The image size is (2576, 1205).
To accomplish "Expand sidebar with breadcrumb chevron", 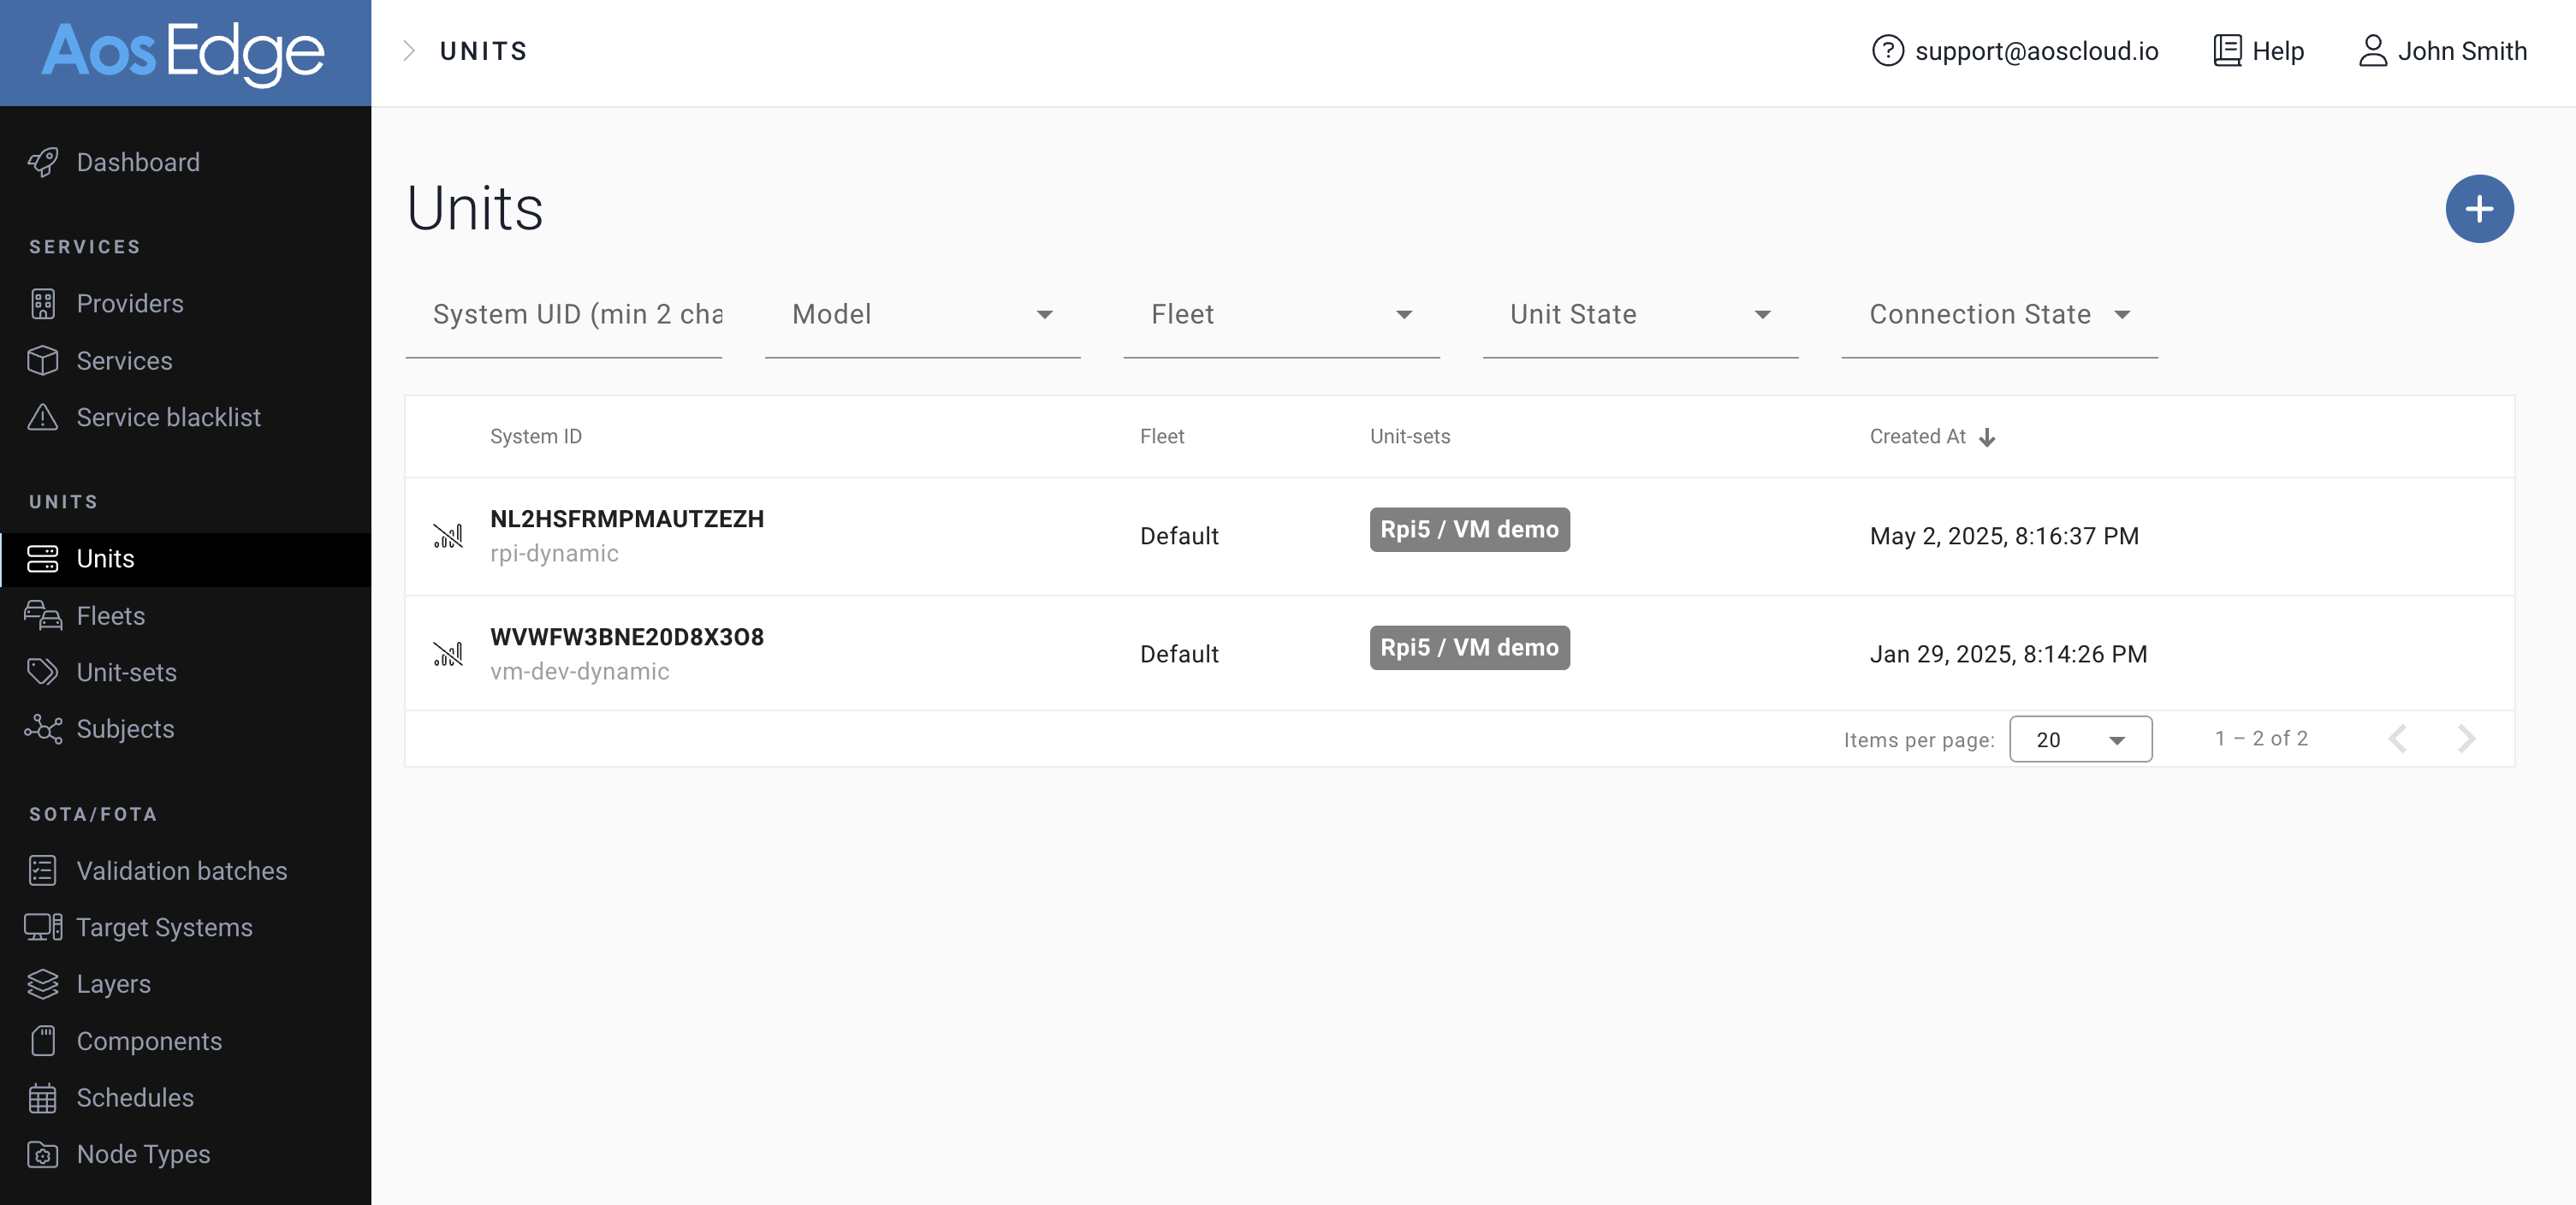I will (x=408, y=51).
